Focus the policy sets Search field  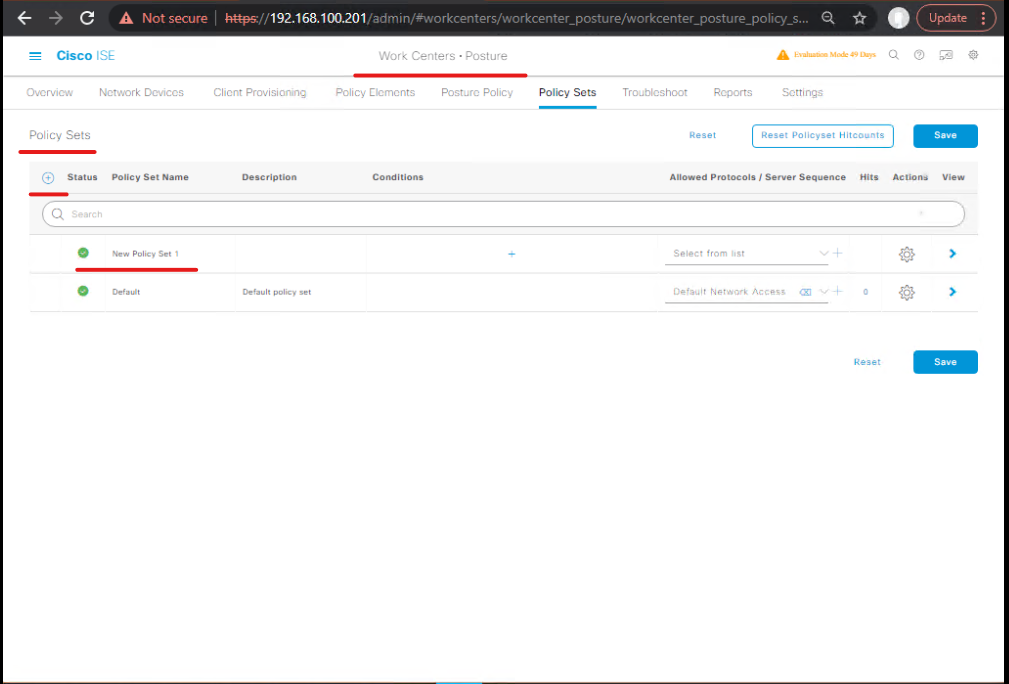tap(503, 214)
